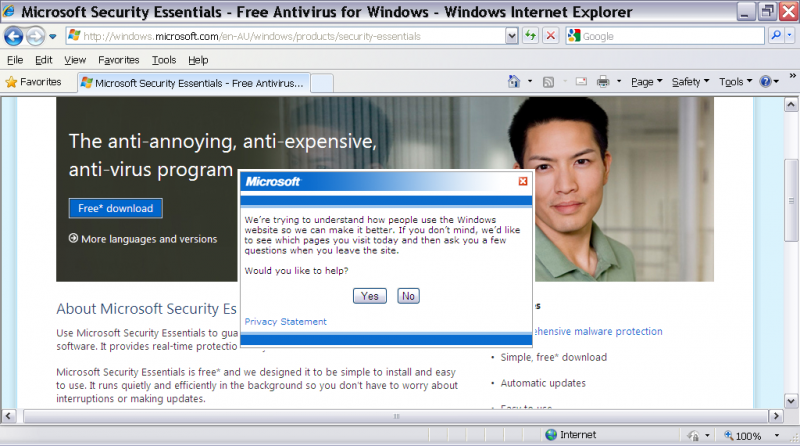Viewport: 800px width, 446px height.
Task: Open the malware protection link
Action: [x=597, y=331]
